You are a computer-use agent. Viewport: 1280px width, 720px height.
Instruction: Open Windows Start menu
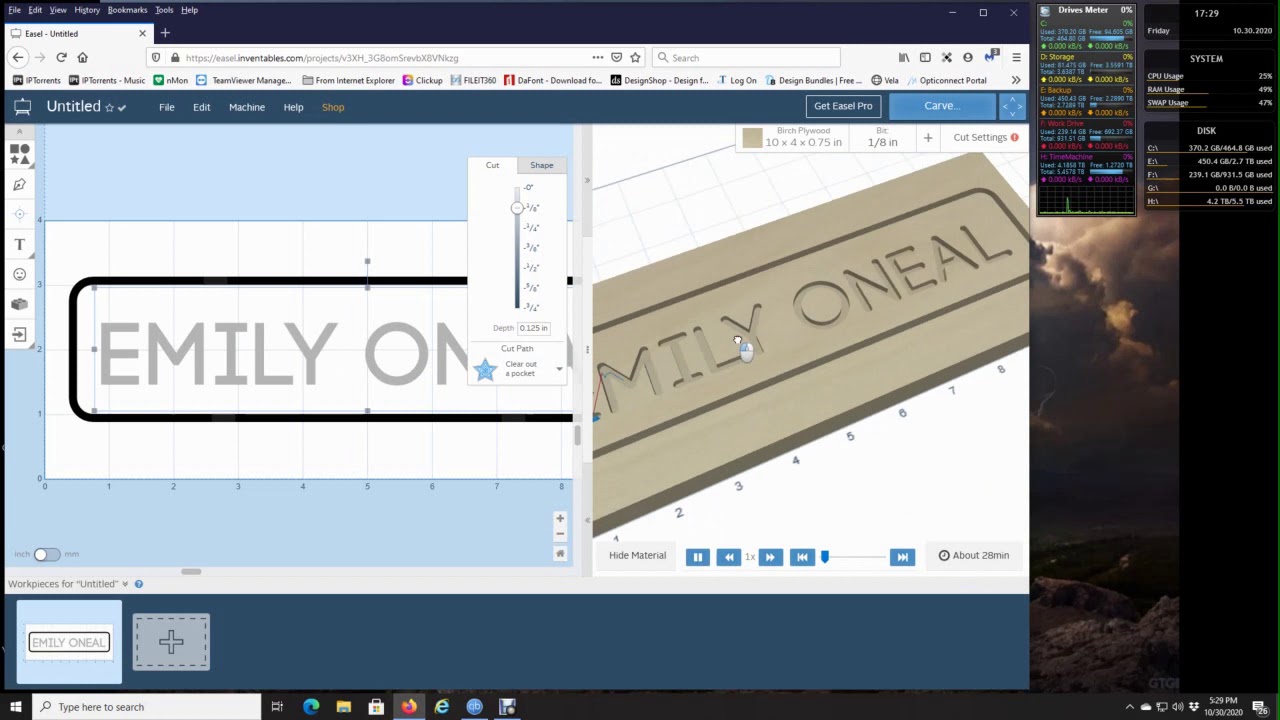click(15, 707)
